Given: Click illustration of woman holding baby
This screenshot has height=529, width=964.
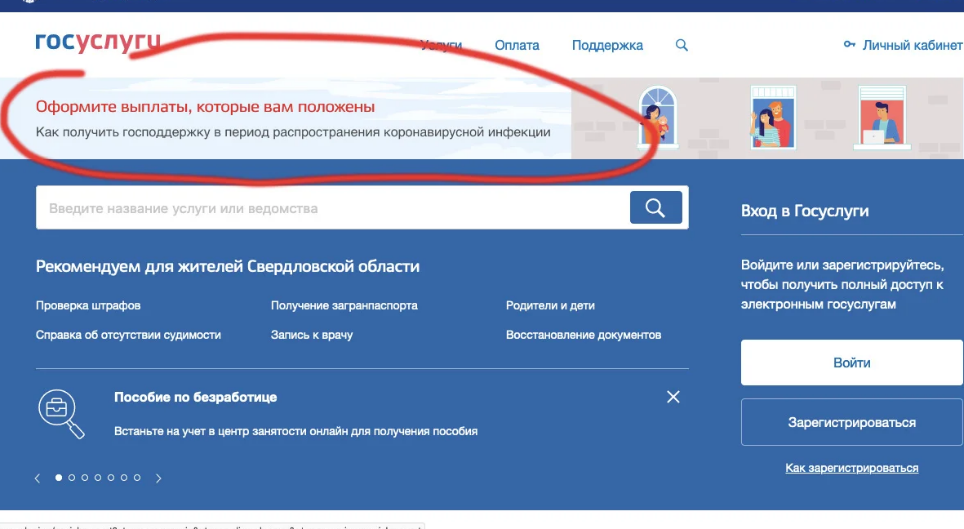Looking at the screenshot, I should pos(657,117).
